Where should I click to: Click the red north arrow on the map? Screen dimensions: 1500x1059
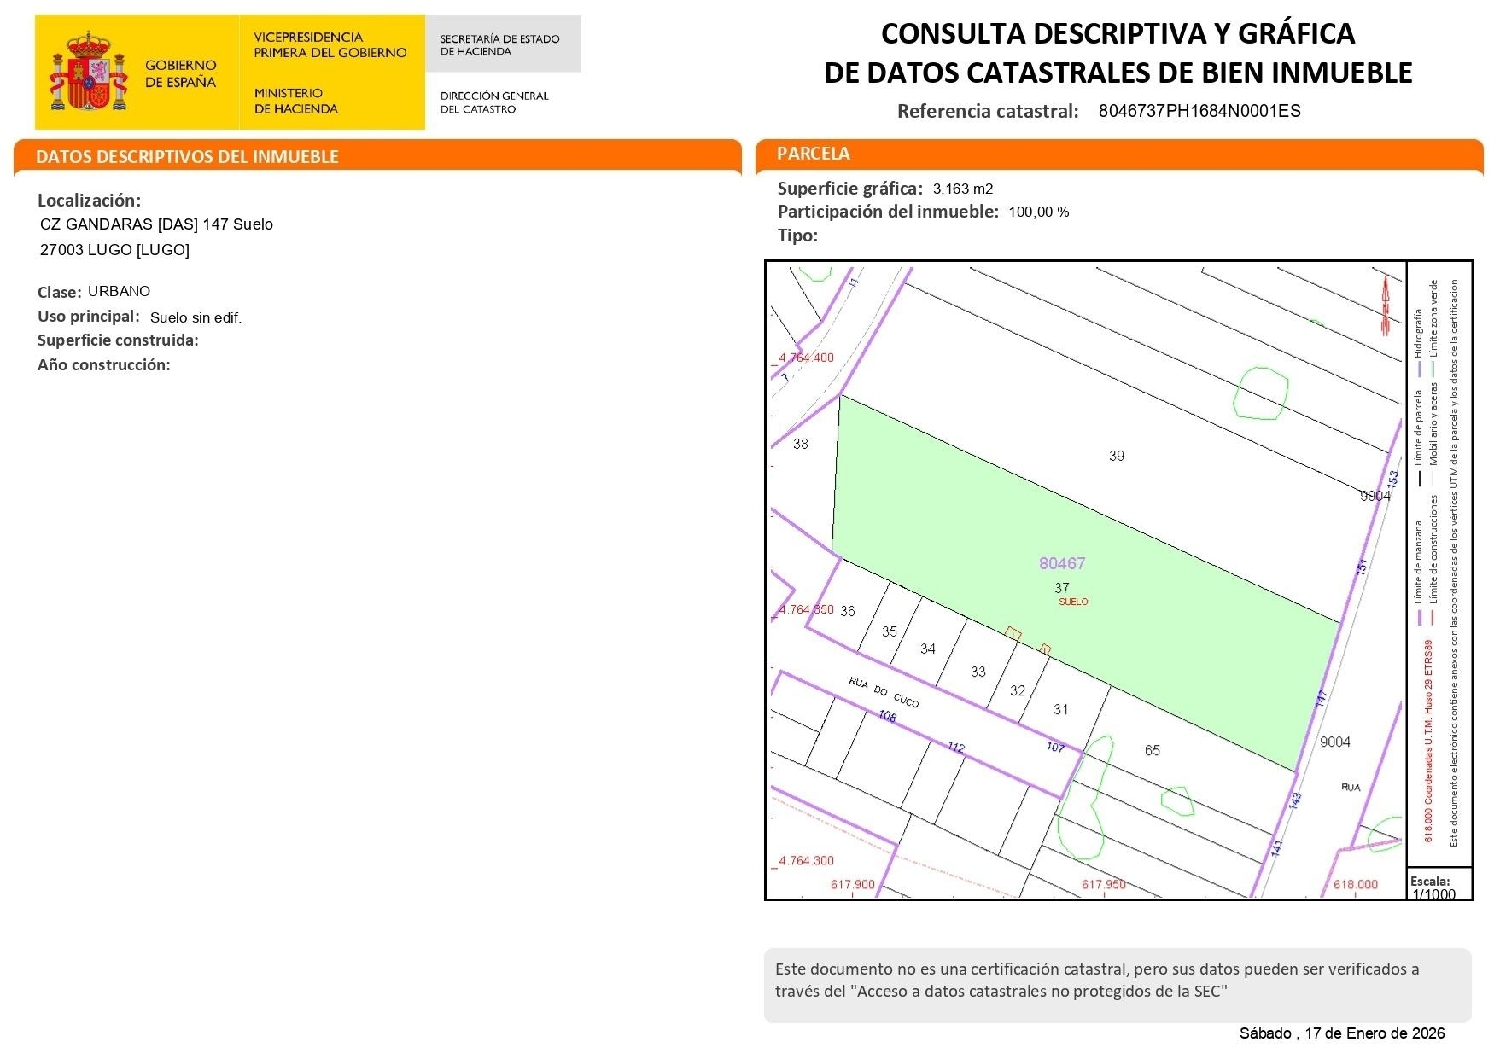click(x=1386, y=304)
